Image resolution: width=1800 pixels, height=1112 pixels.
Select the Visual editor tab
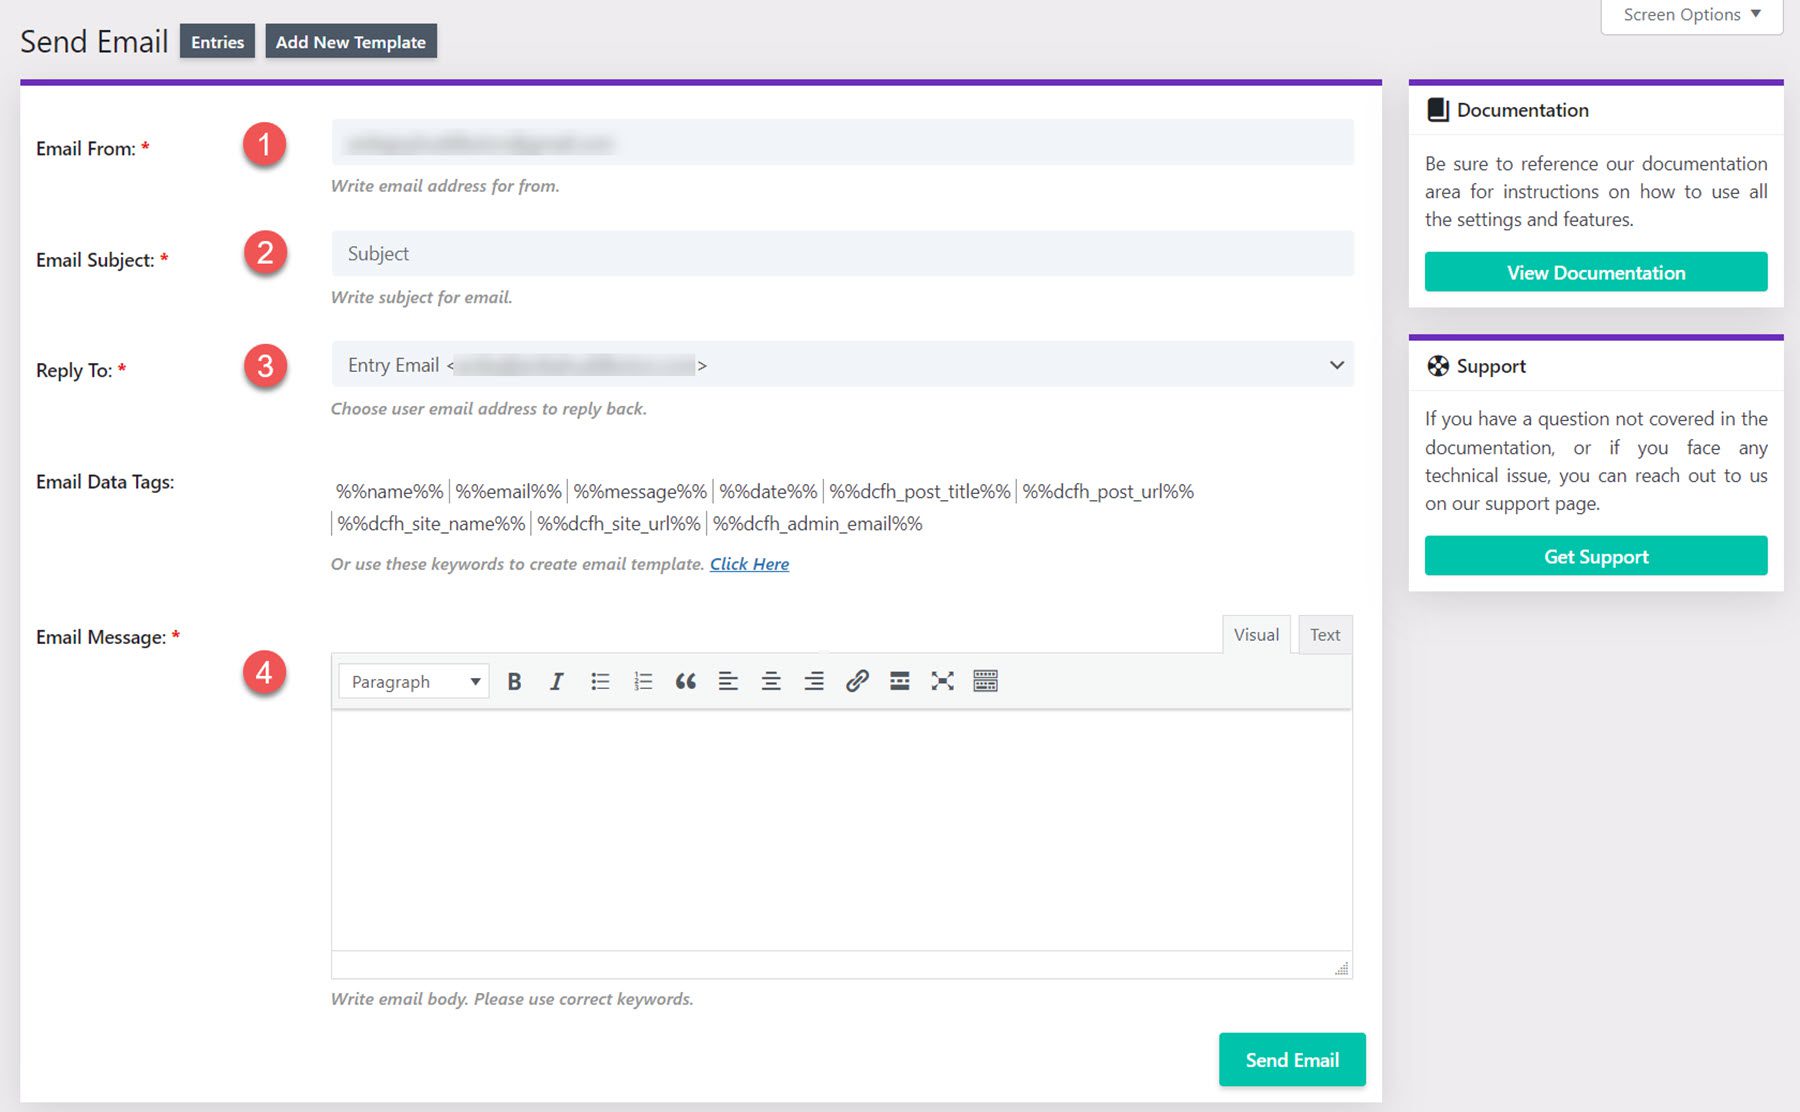coord(1256,634)
